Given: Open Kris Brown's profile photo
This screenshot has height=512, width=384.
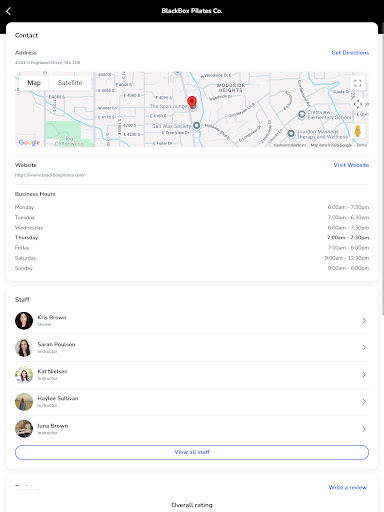Looking at the screenshot, I should click(24, 321).
